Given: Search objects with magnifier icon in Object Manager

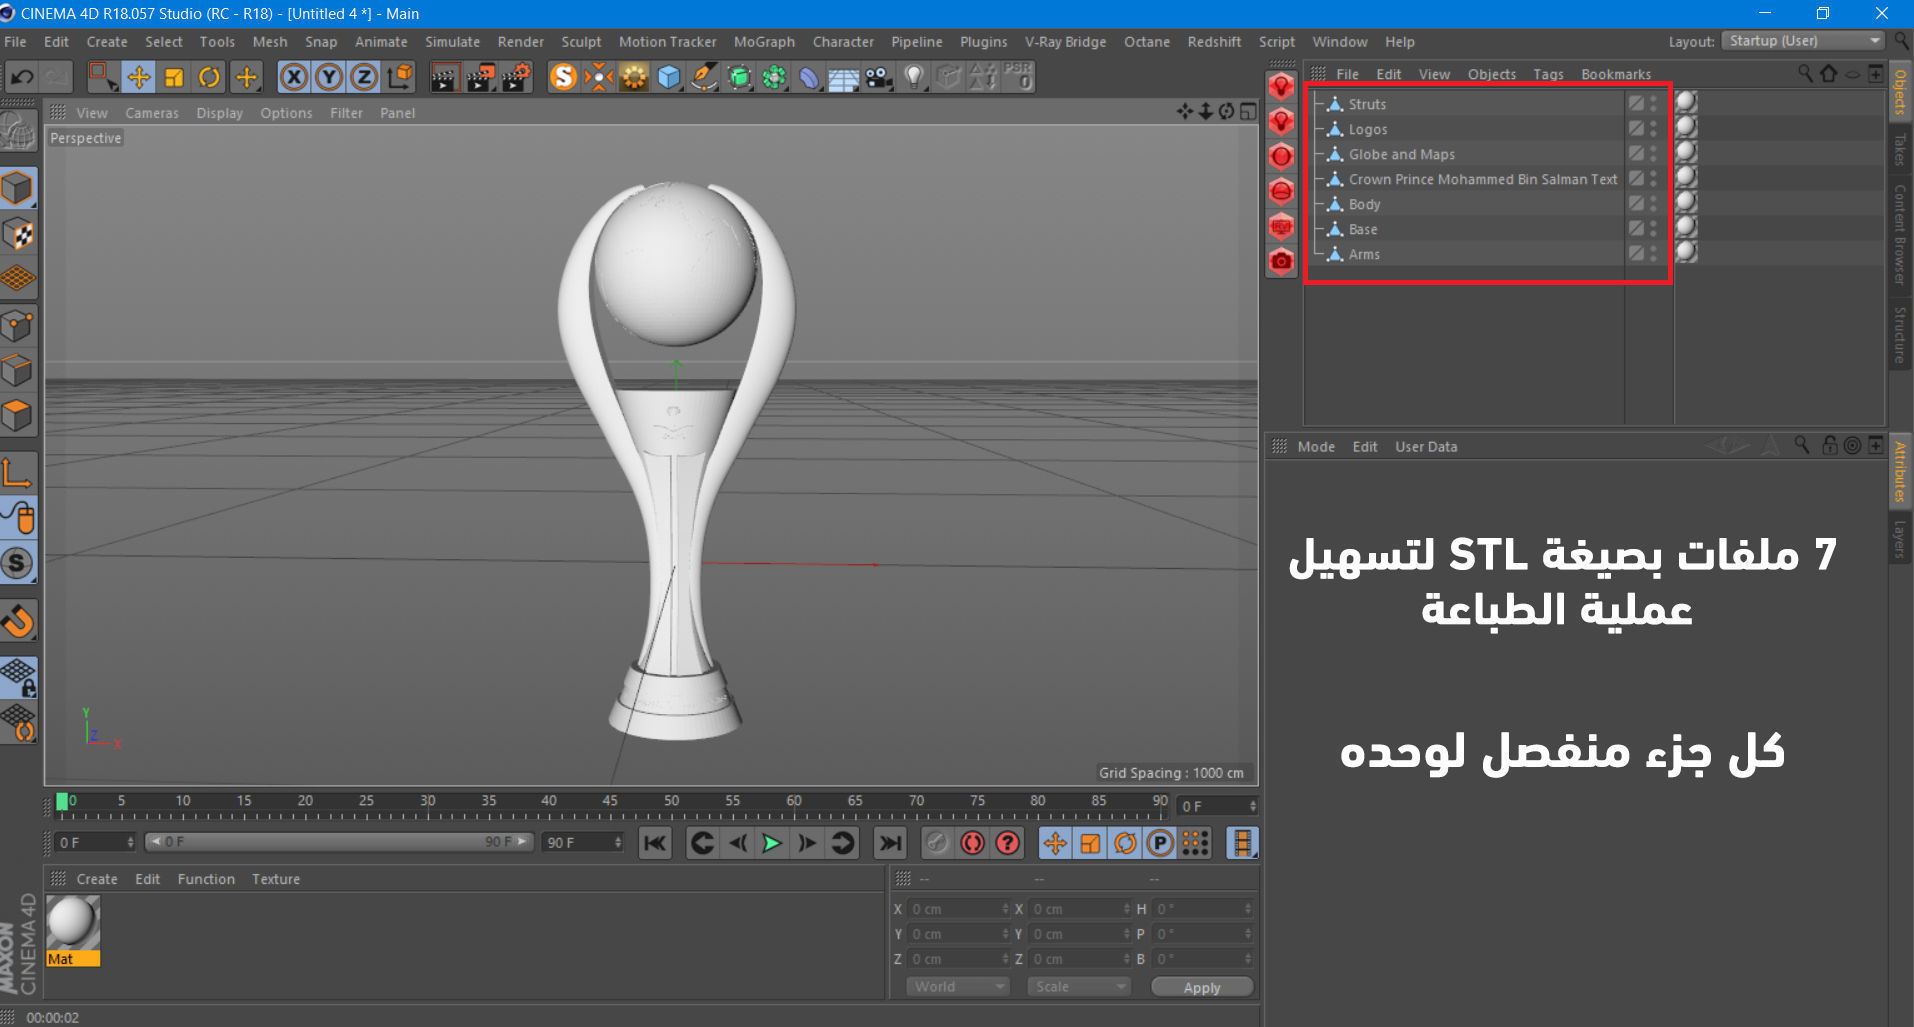Looking at the screenshot, I should point(1805,73).
